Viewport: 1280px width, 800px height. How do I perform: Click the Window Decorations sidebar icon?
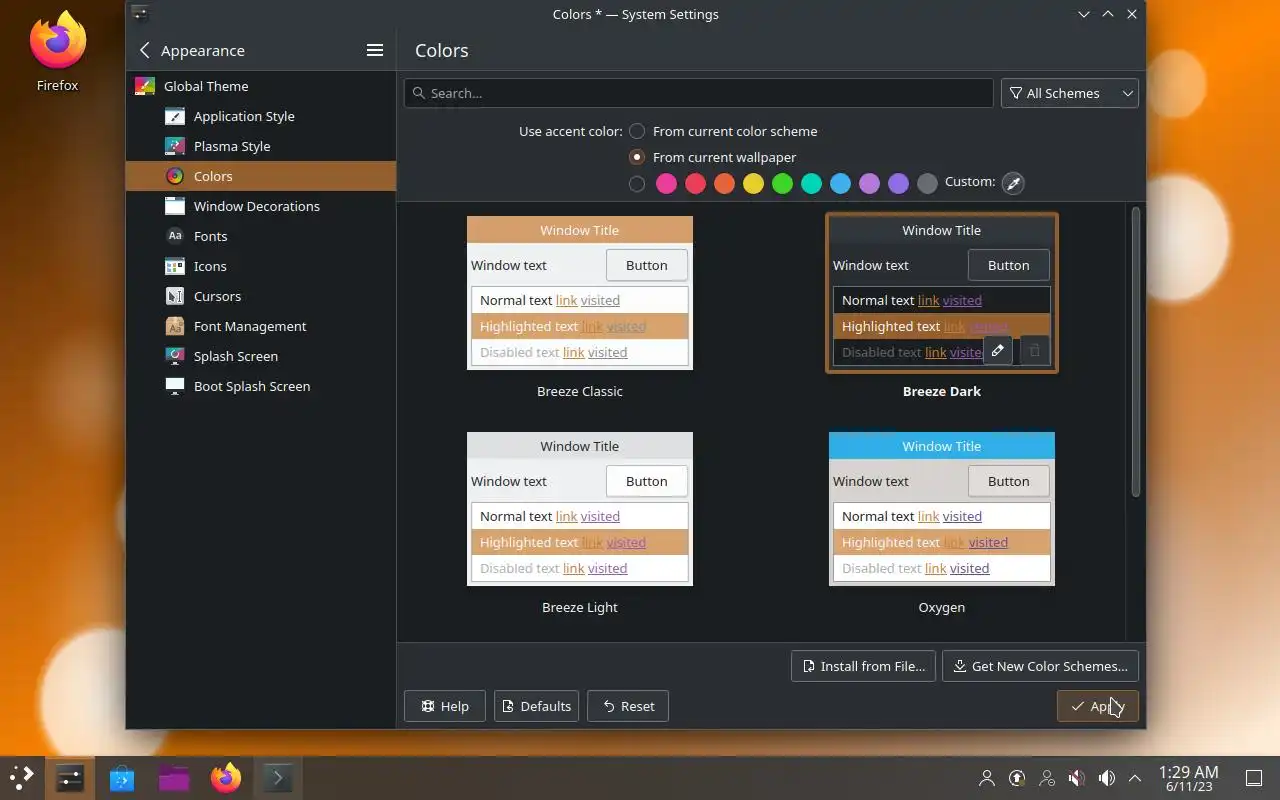[175, 206]
